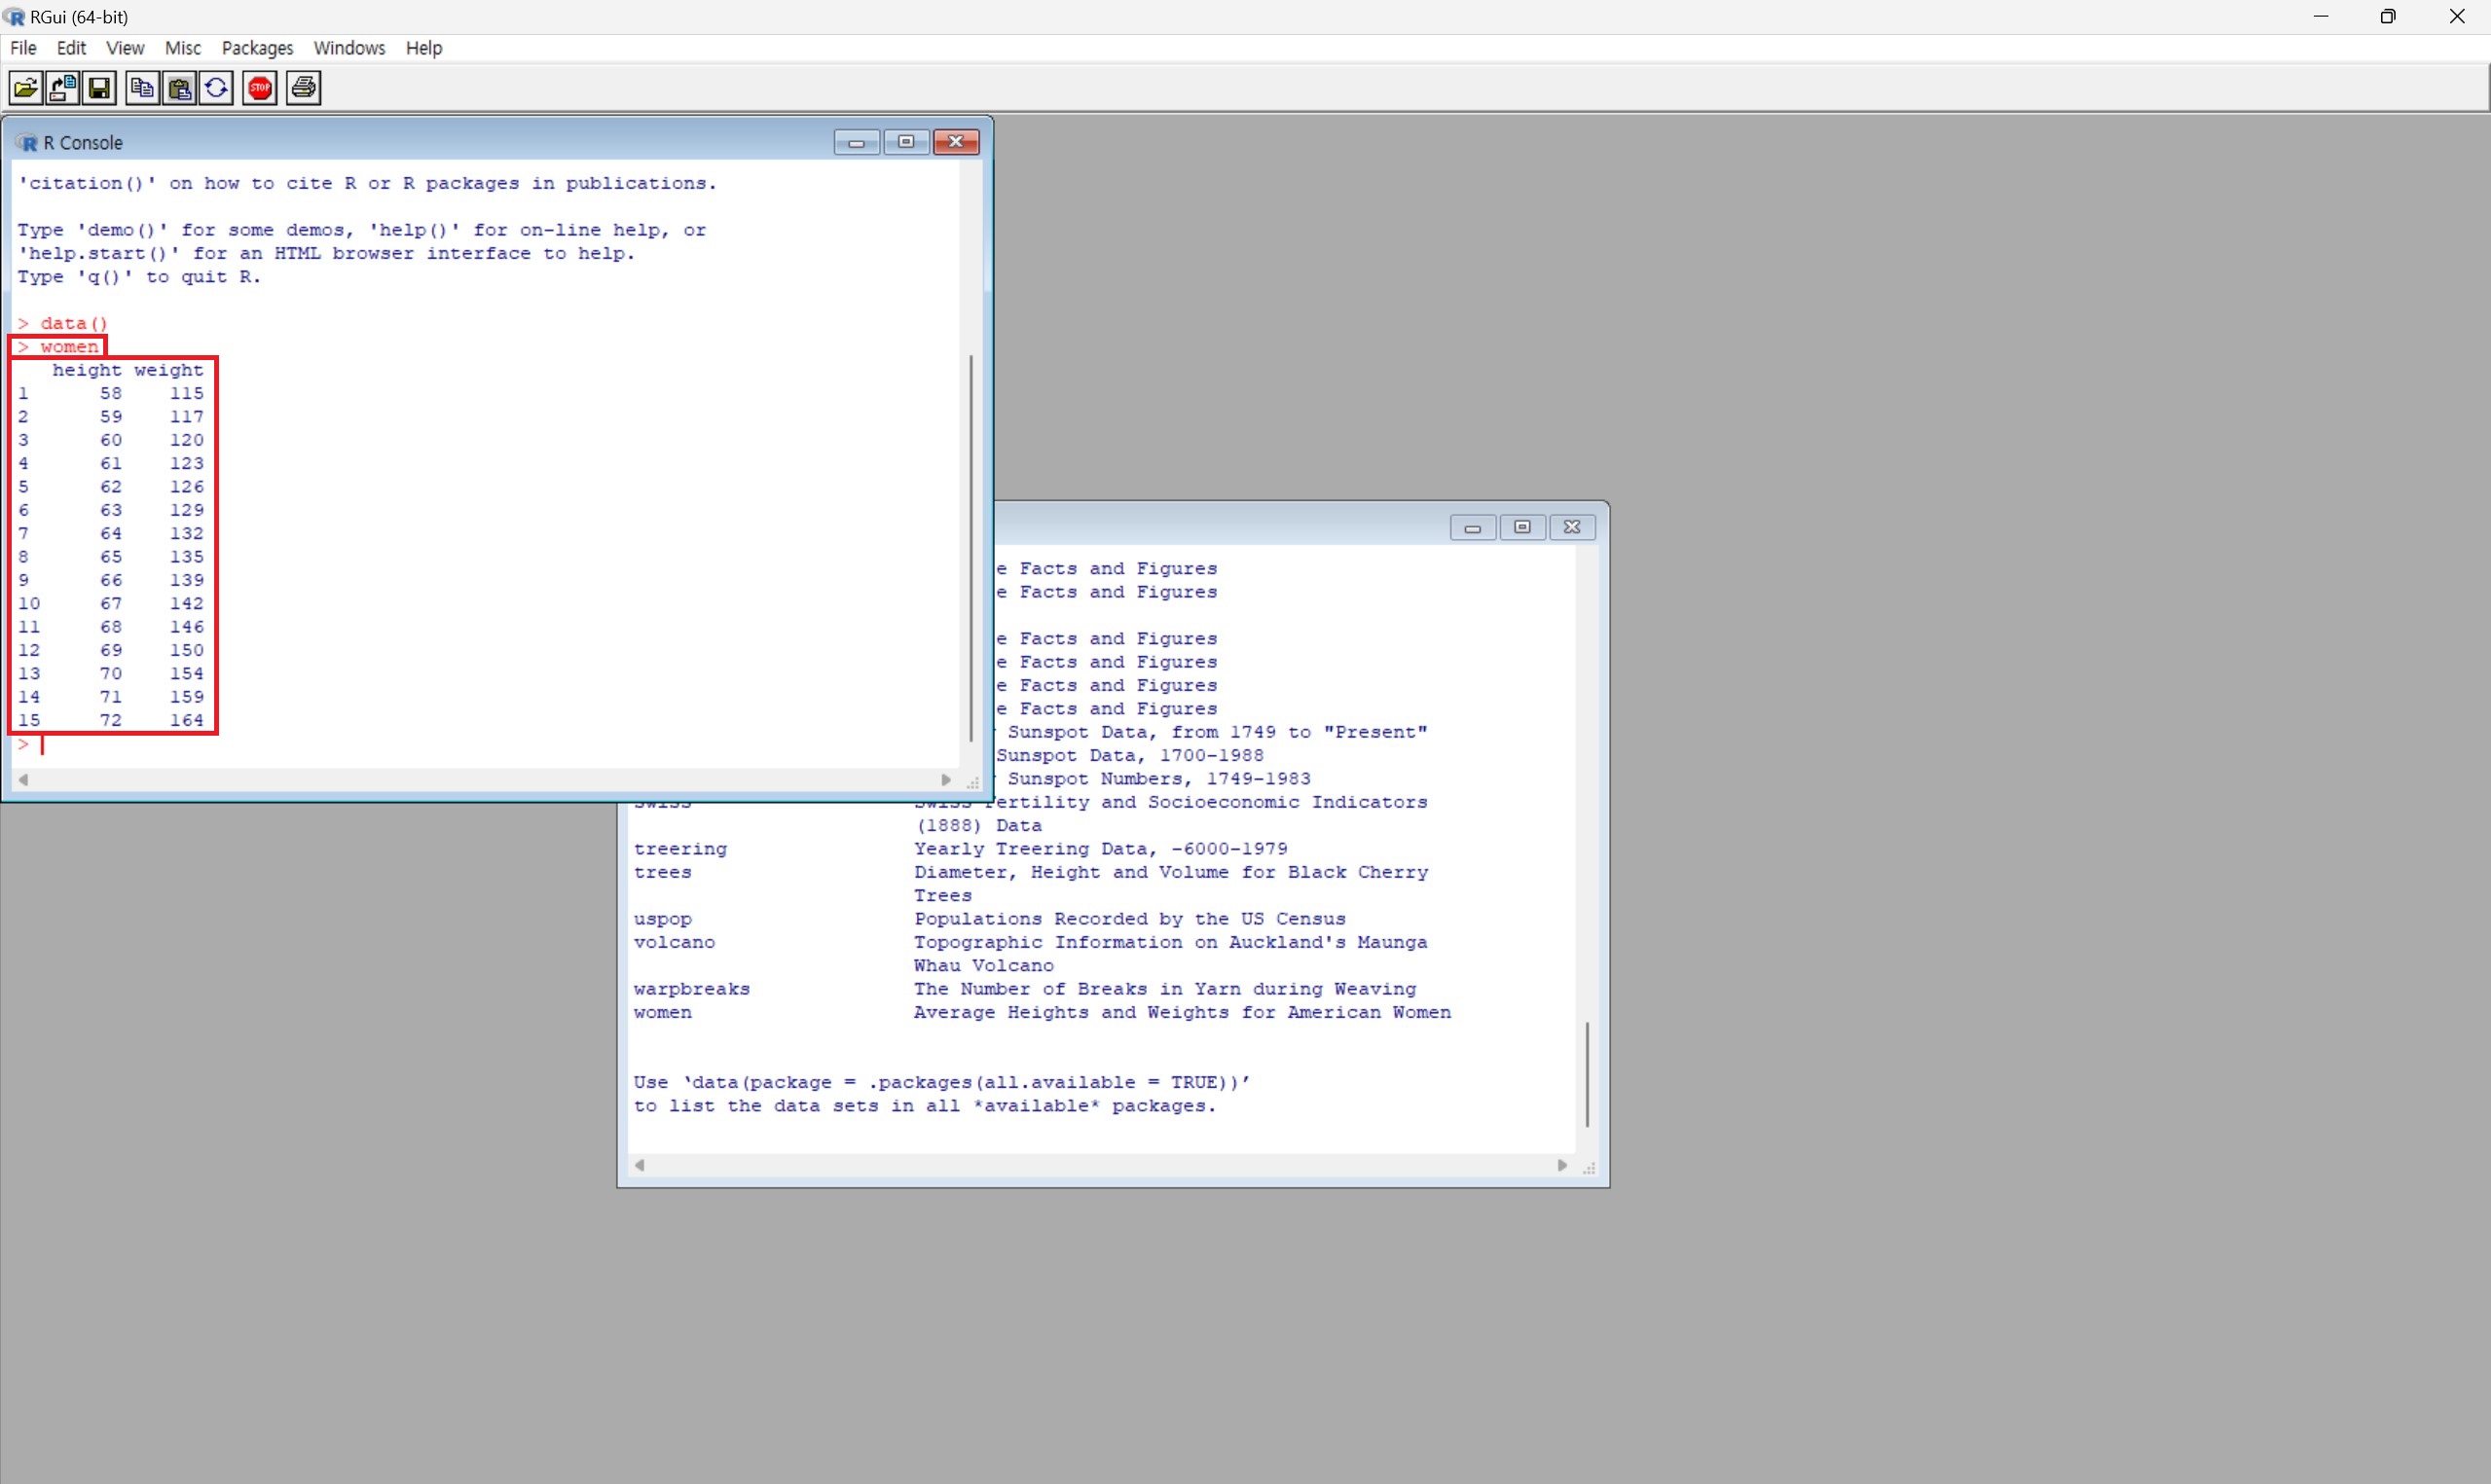Screen dimensions: 2491x1484
Task: Open the Windows menu
Action: click(x=349, y=48)
